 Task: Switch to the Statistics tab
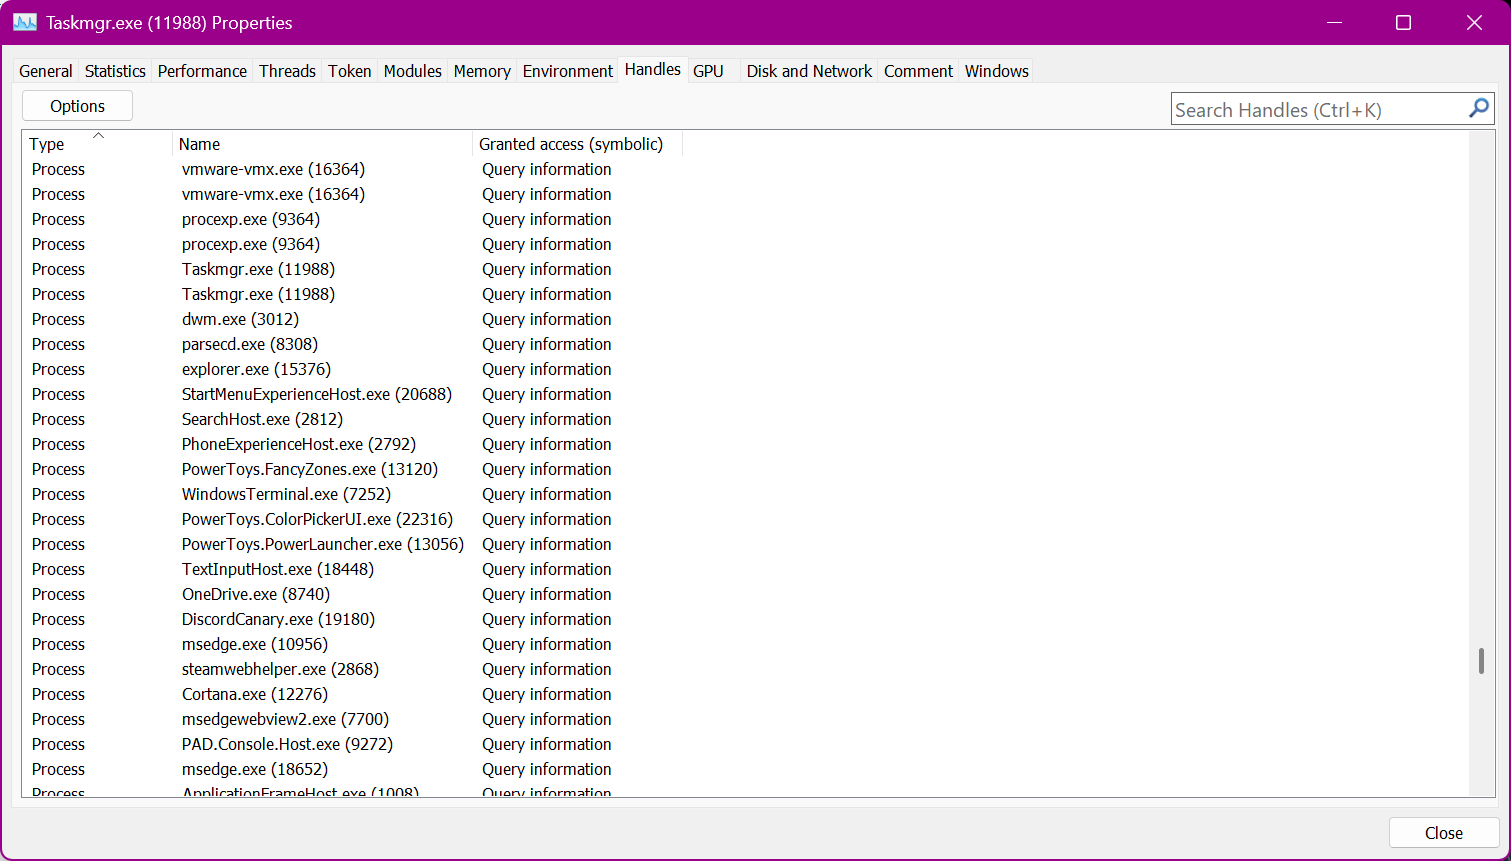click(x=114, y=71)
